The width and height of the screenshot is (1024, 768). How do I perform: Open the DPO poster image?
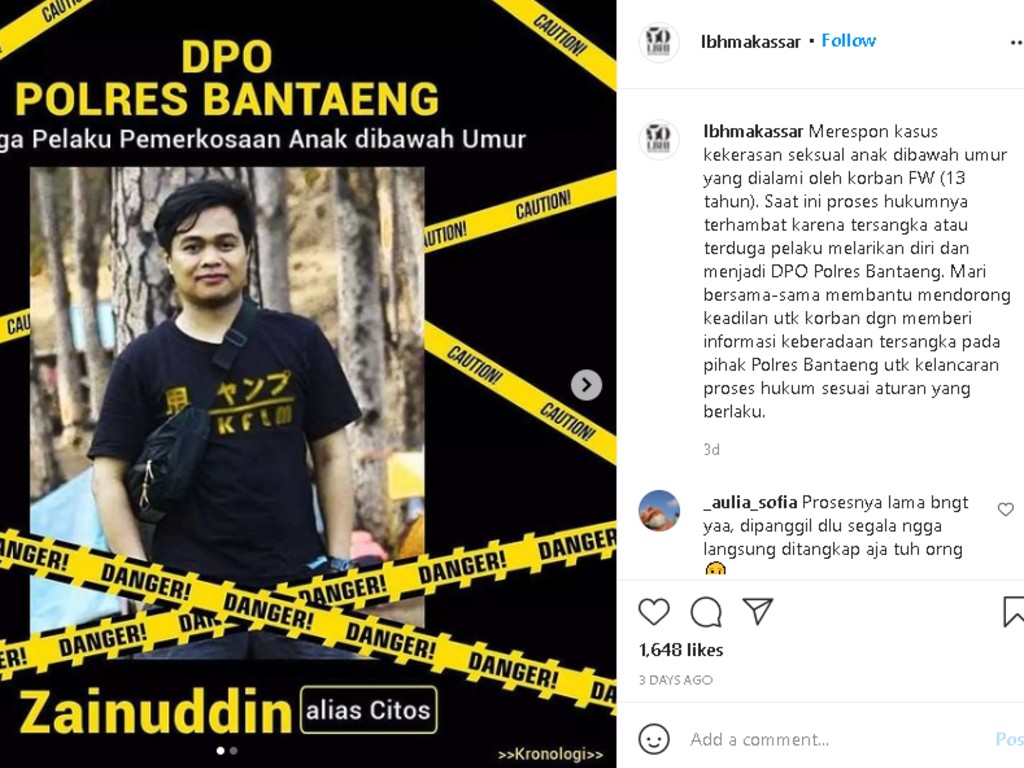(308, 384)
